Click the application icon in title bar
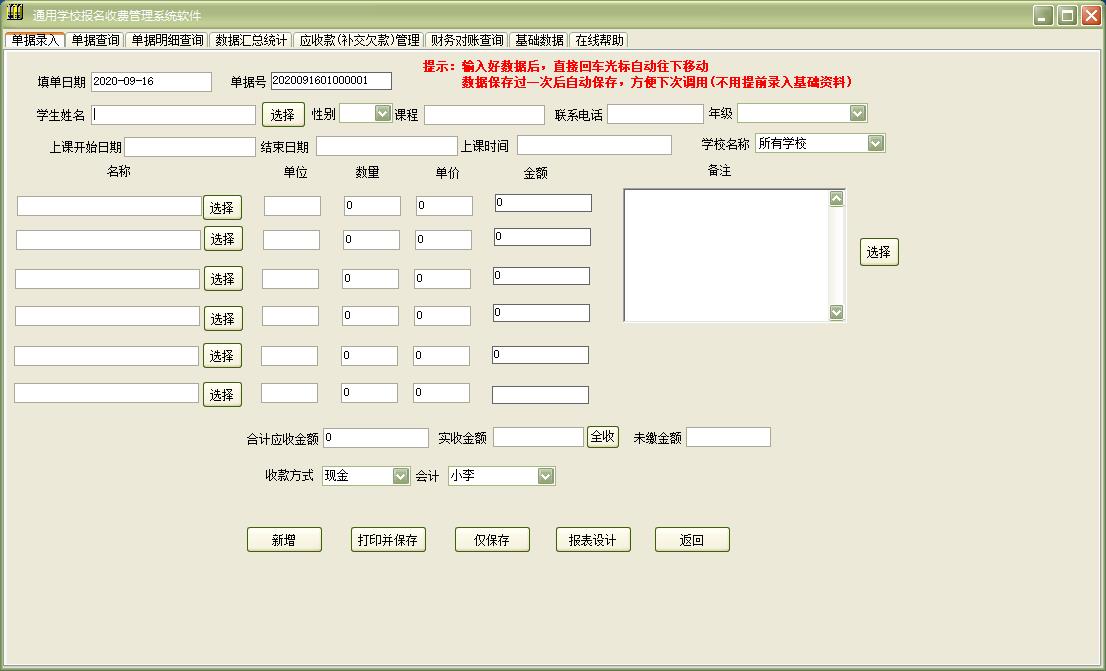The height and width of the screenshot is (671, 1106). [15, 15]
